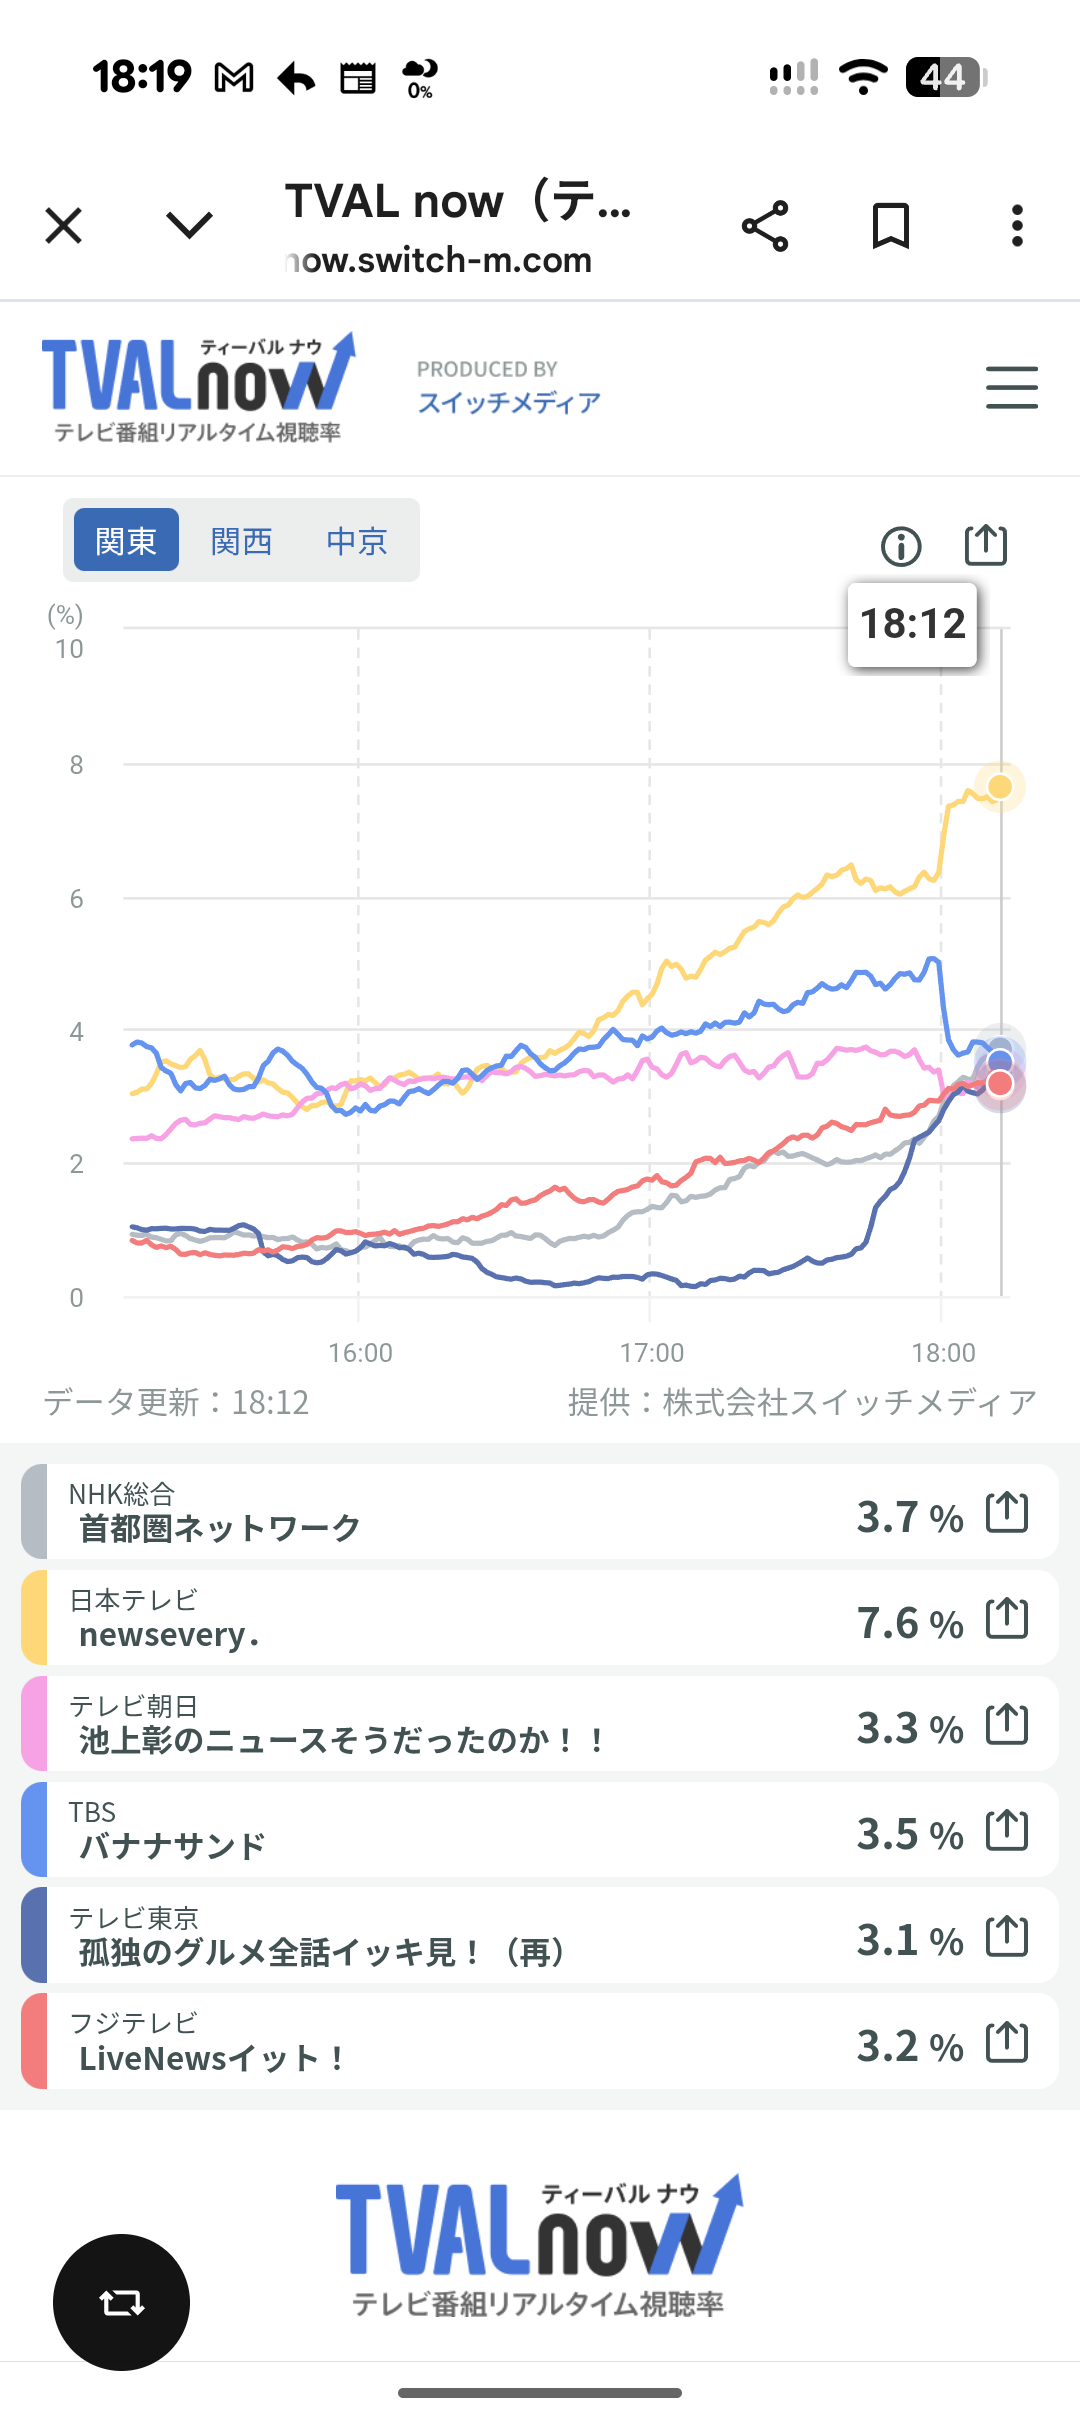Switch to the 関西 region tab
The image size is (1080, 2424).
(241, 540)
